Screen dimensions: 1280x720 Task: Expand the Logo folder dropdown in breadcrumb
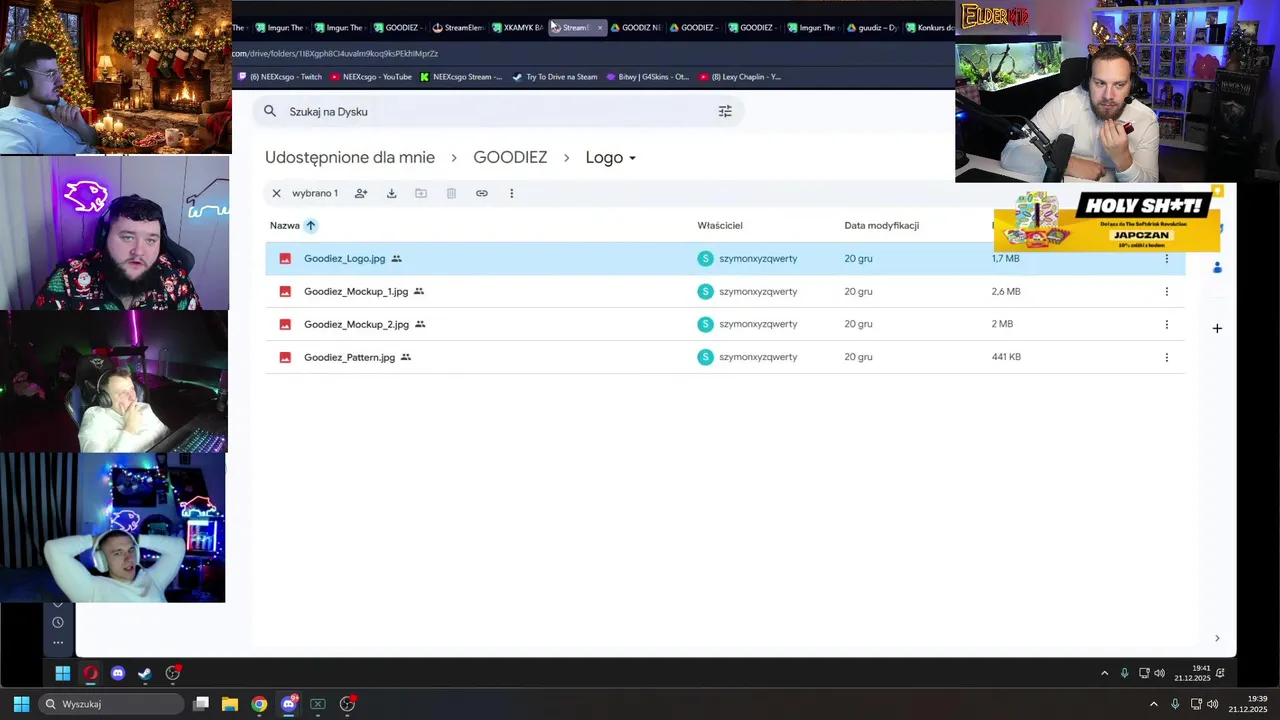coord(632,158)
